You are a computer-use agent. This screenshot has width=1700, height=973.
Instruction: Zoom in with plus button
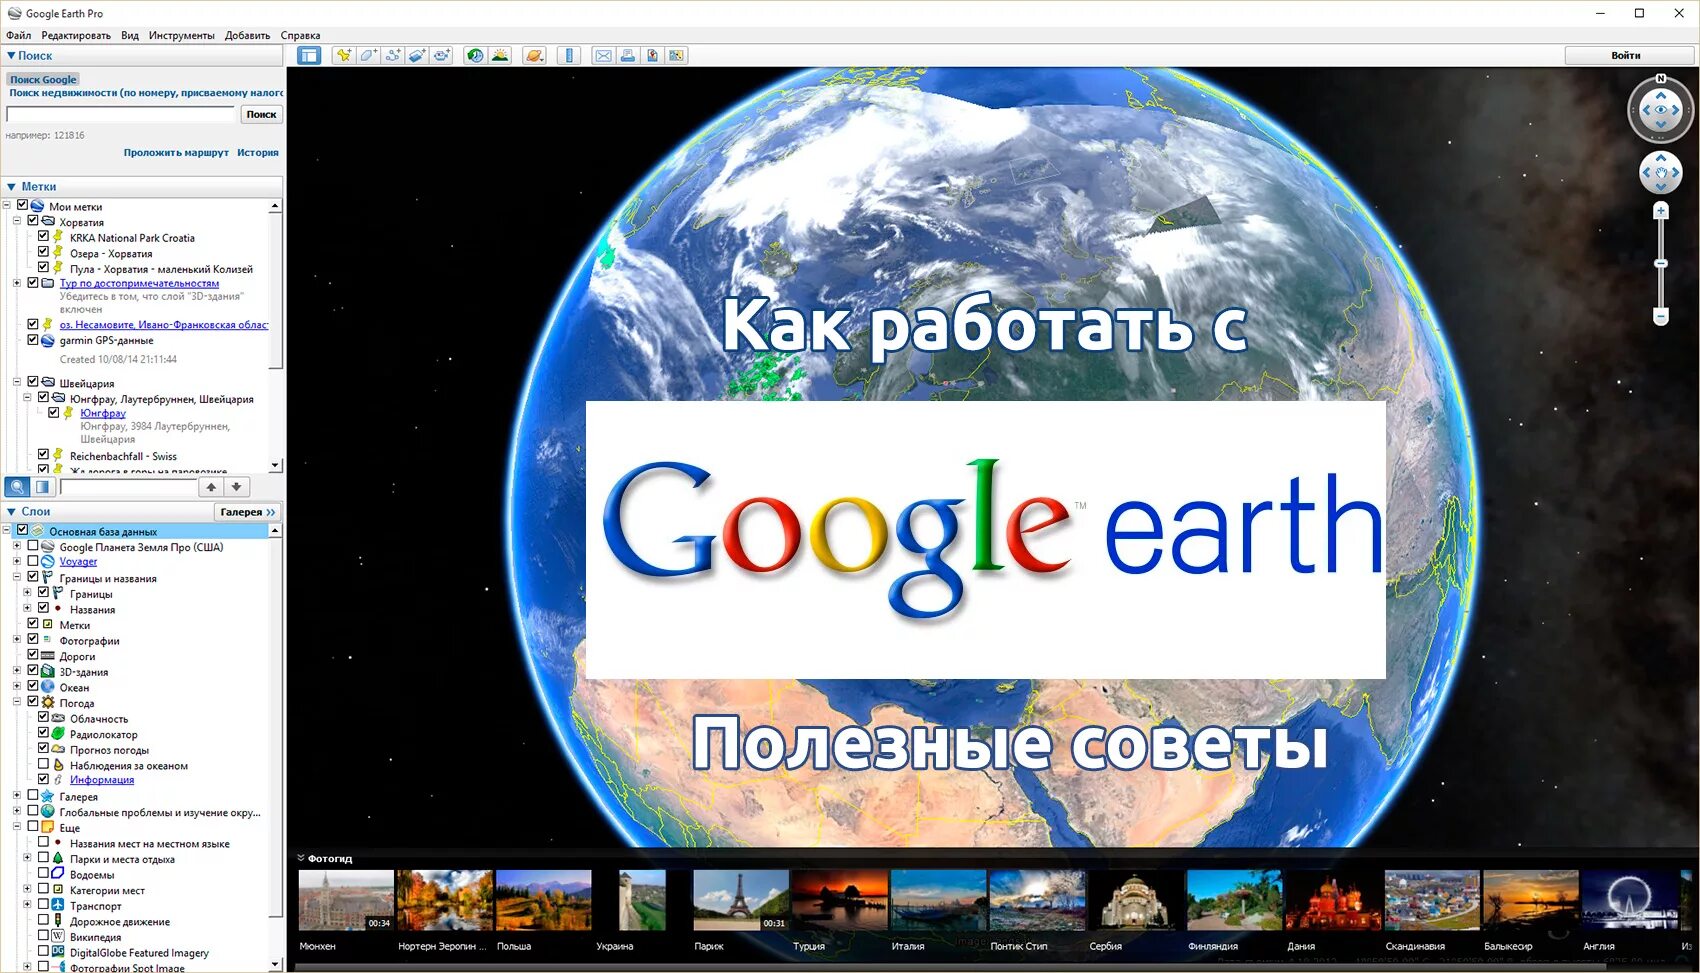[1661, 211]
